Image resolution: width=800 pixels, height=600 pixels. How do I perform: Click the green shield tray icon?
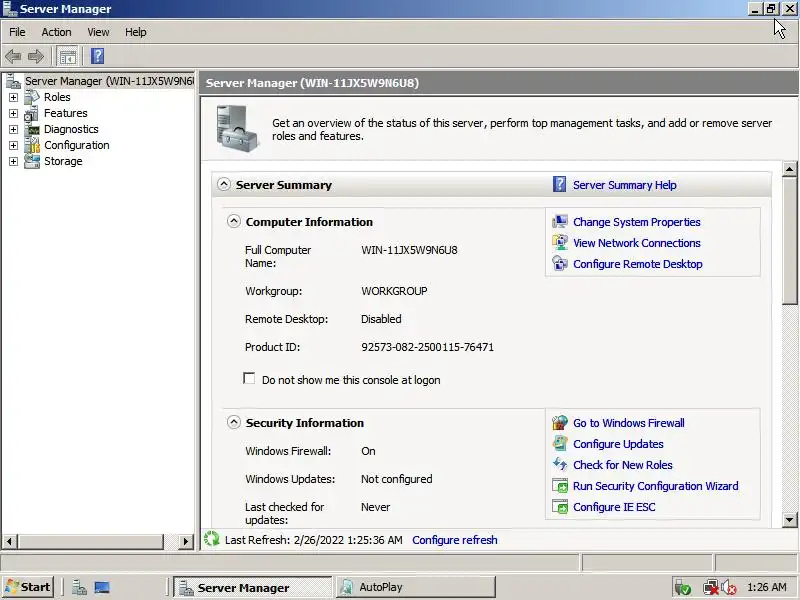coord(683,587)
